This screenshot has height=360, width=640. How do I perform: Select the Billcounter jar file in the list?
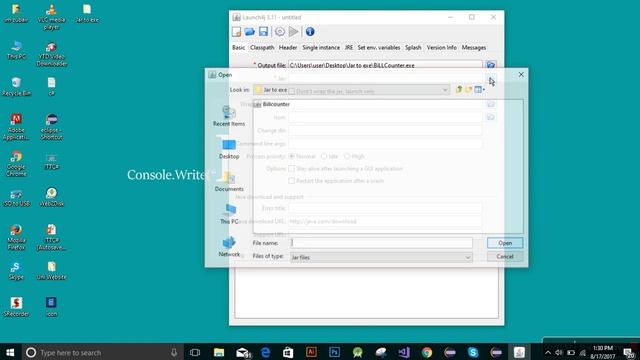click(272, 104)
